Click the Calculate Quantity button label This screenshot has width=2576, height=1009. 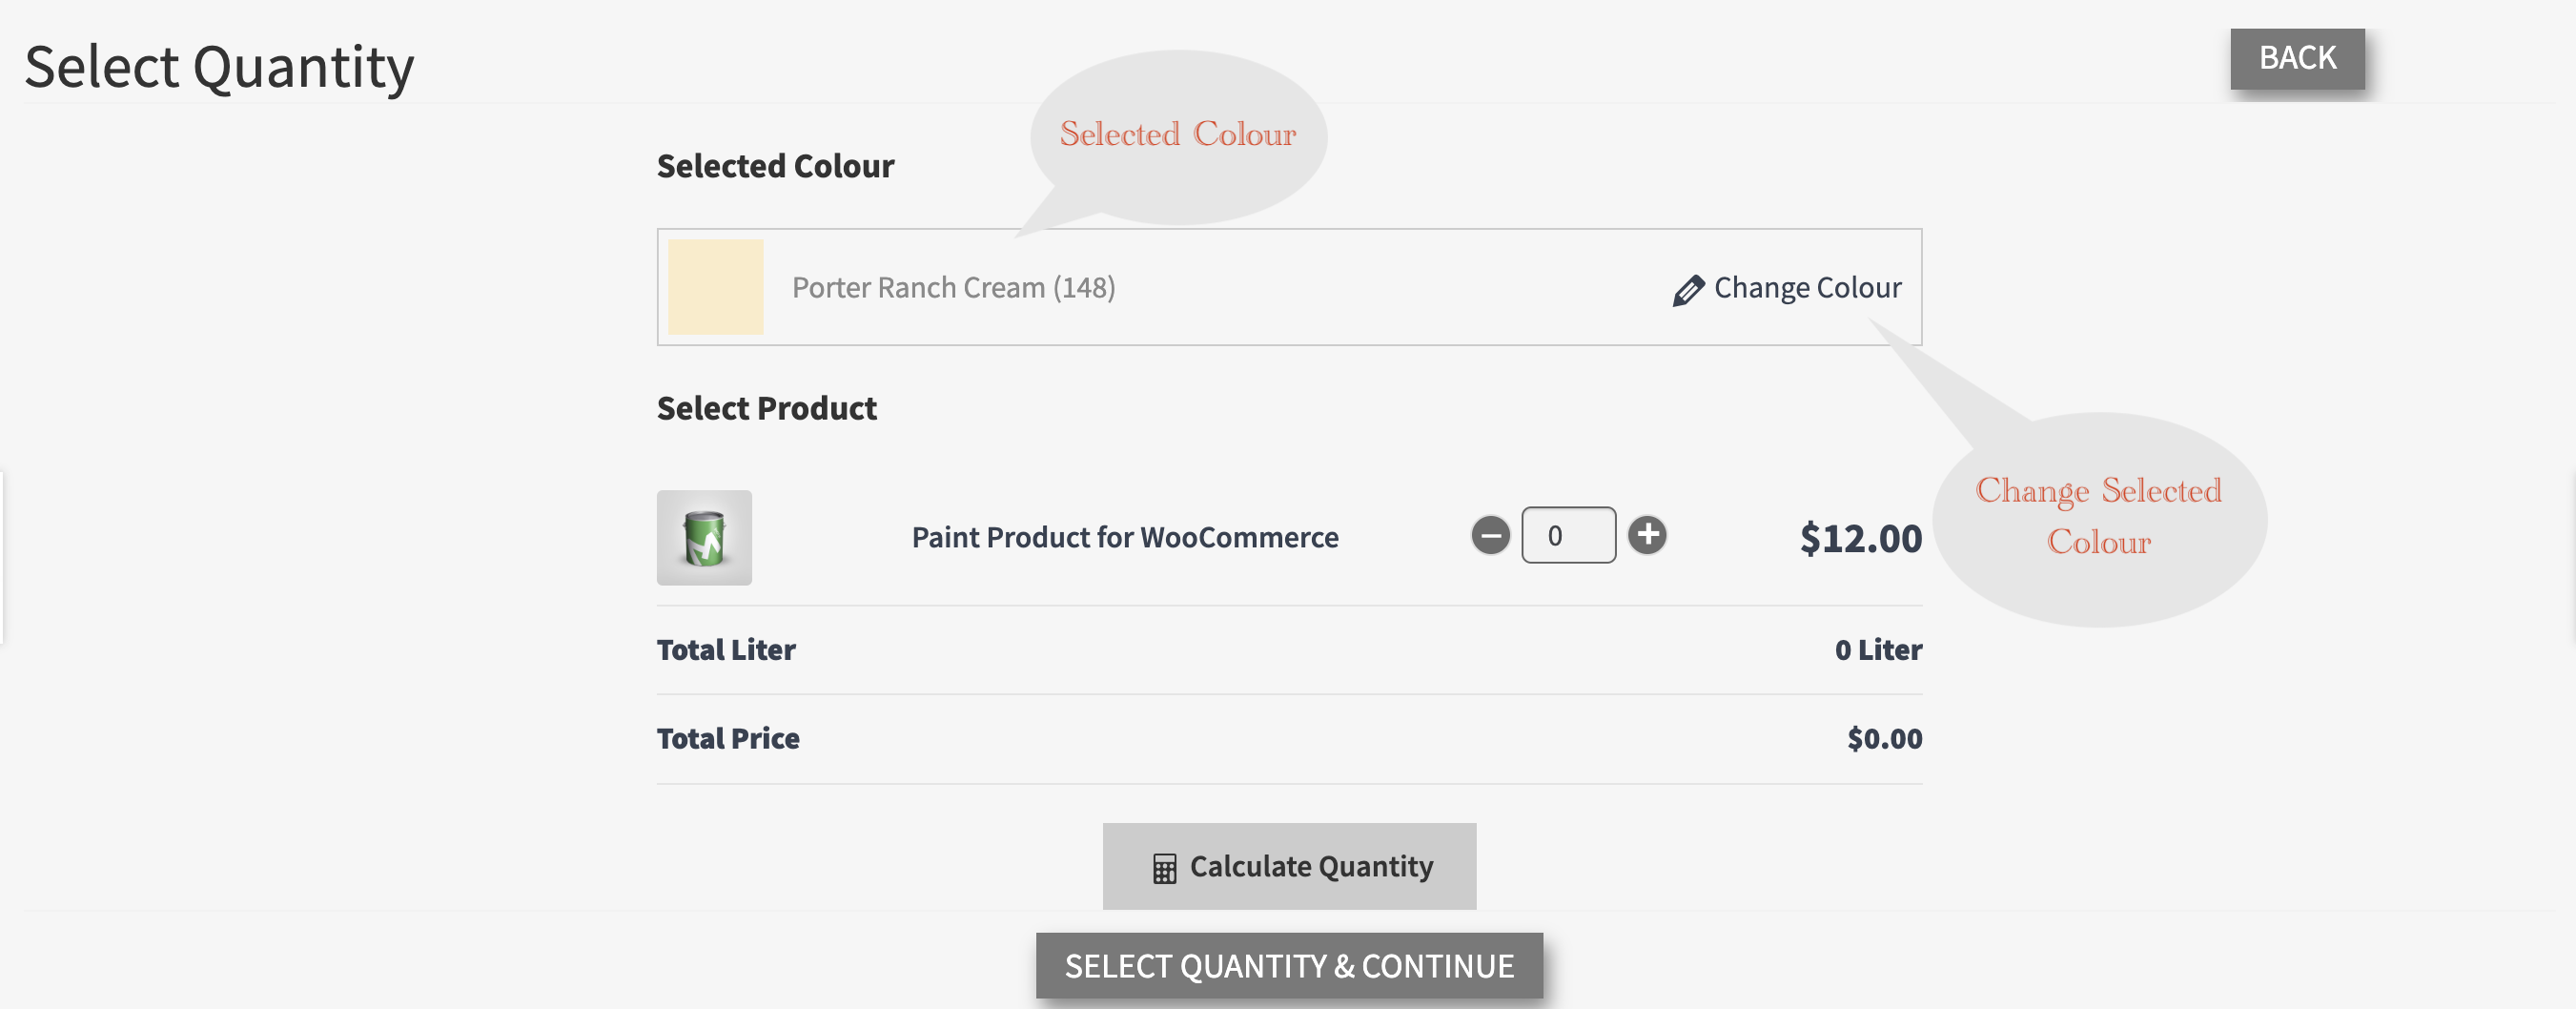pyautogui.click(x=1311, y=866)
